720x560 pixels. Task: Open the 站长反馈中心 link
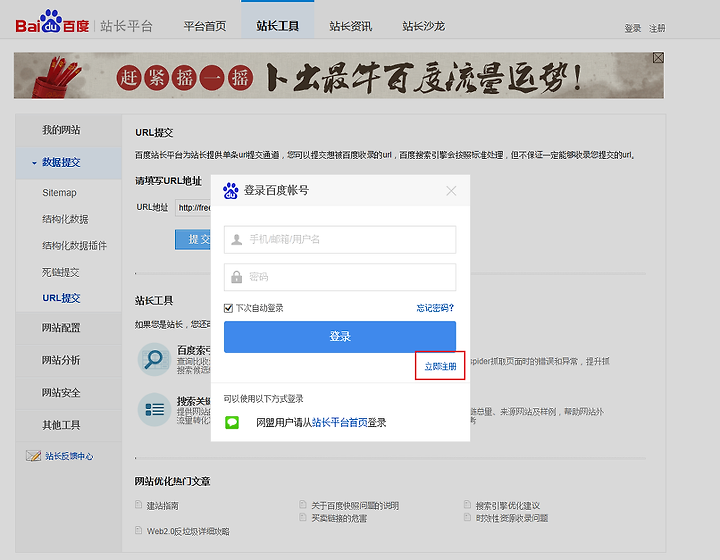click(x=69, y=456)
